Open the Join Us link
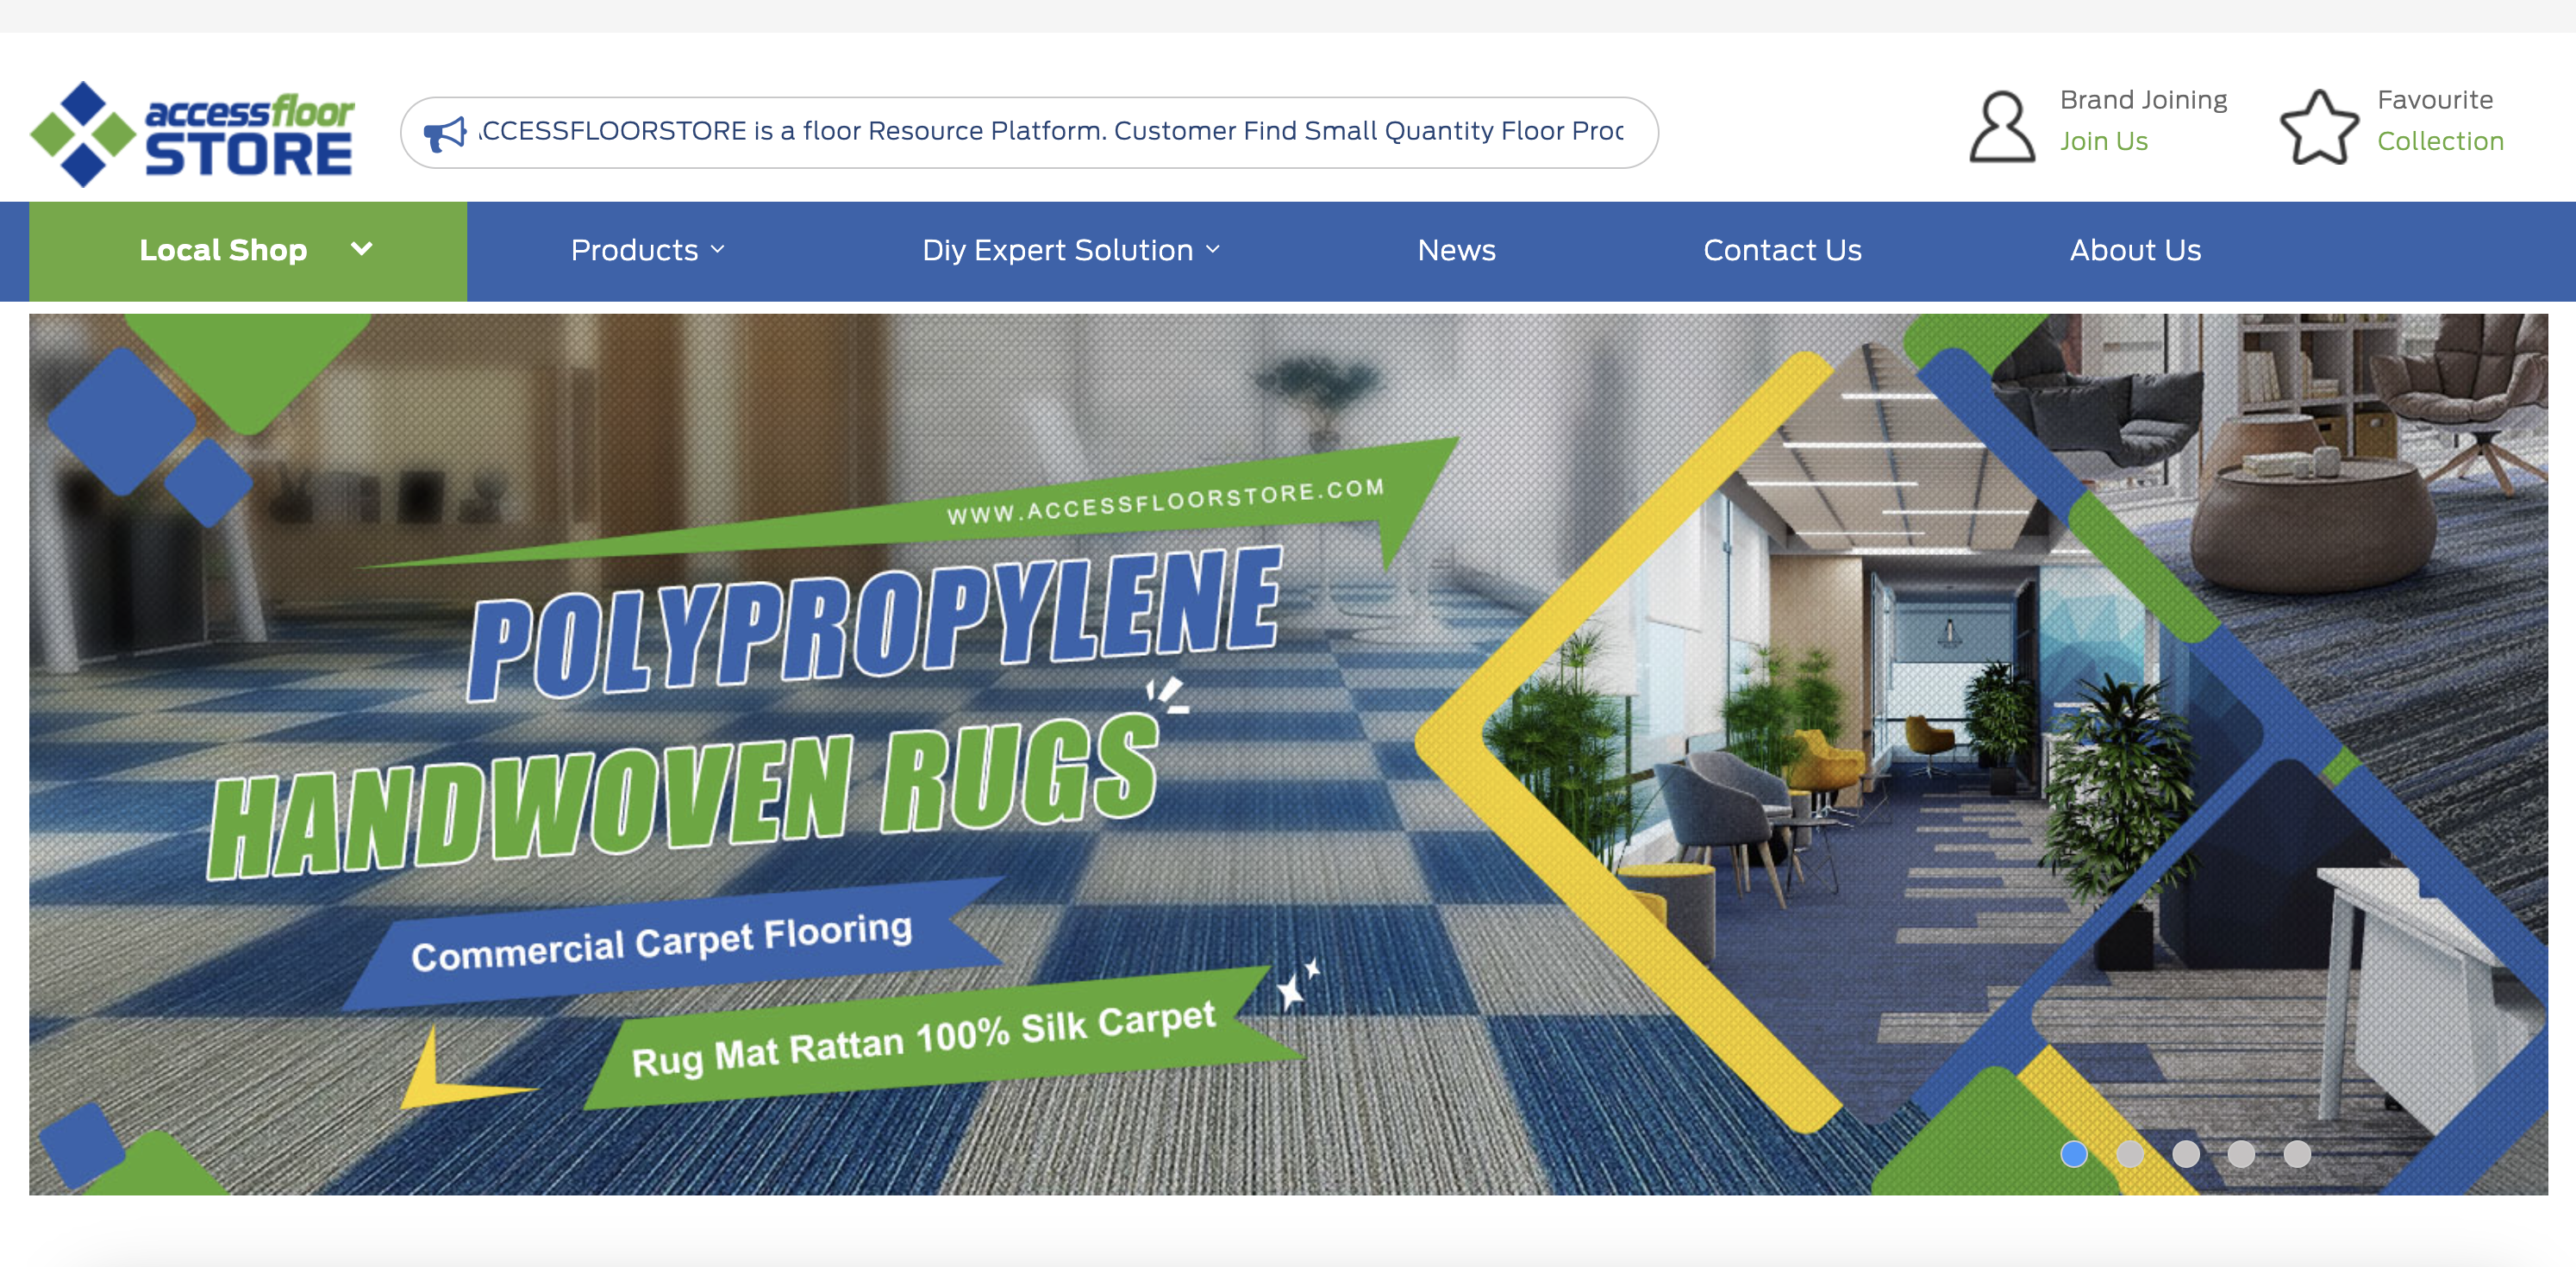 [2103, 142]
